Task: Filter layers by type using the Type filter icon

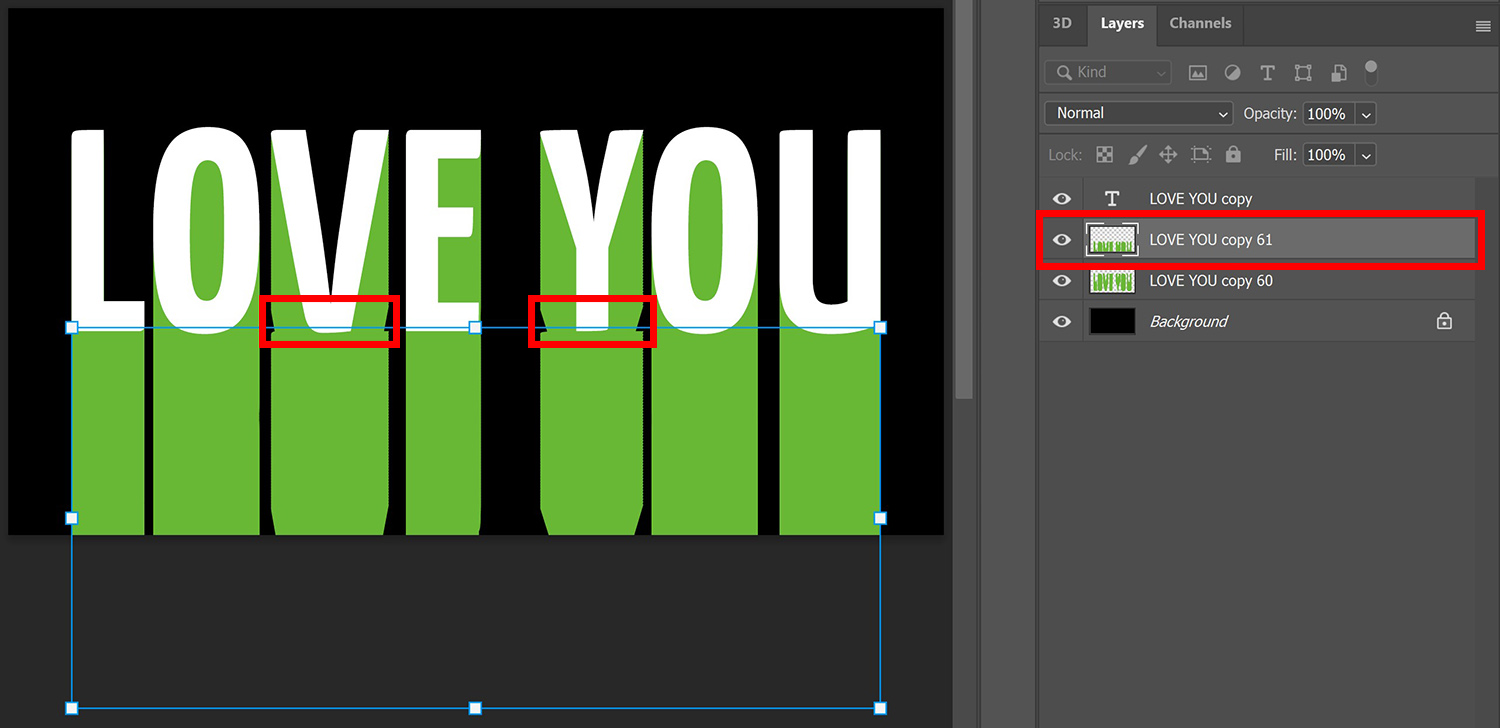Action: [x=1267, y=72]
